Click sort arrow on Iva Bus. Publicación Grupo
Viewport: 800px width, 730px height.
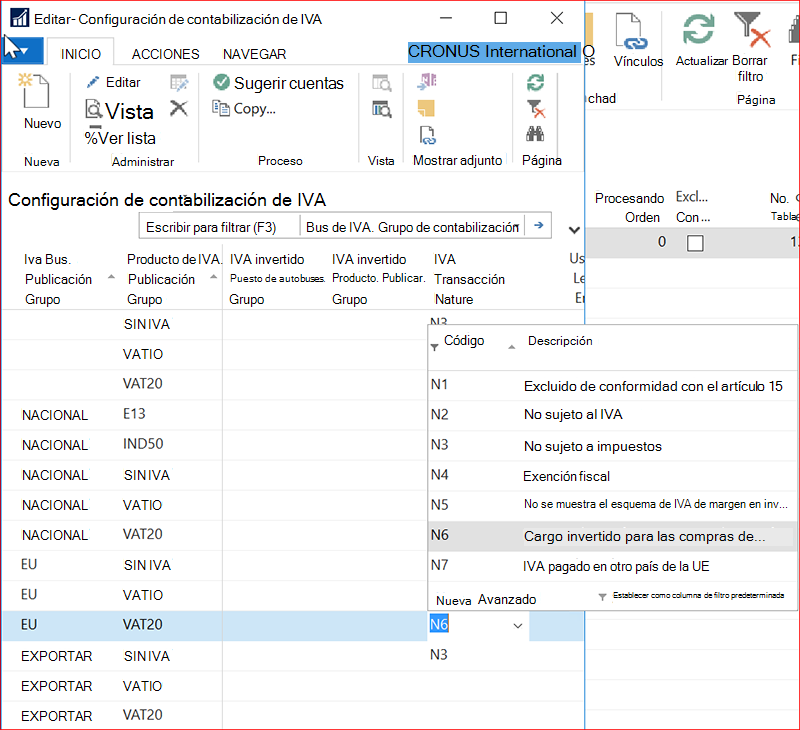(111, 278)
